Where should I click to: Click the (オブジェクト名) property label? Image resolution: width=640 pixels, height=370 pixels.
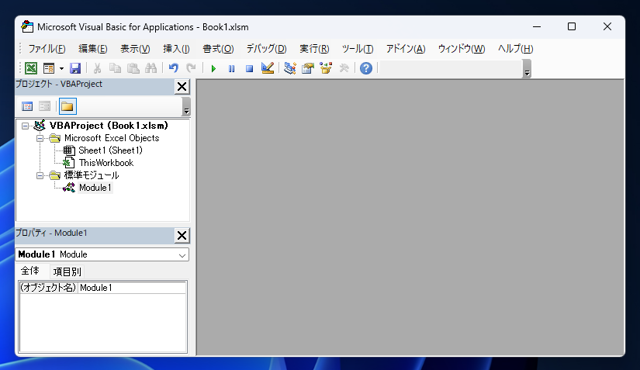tap(48, 288)
